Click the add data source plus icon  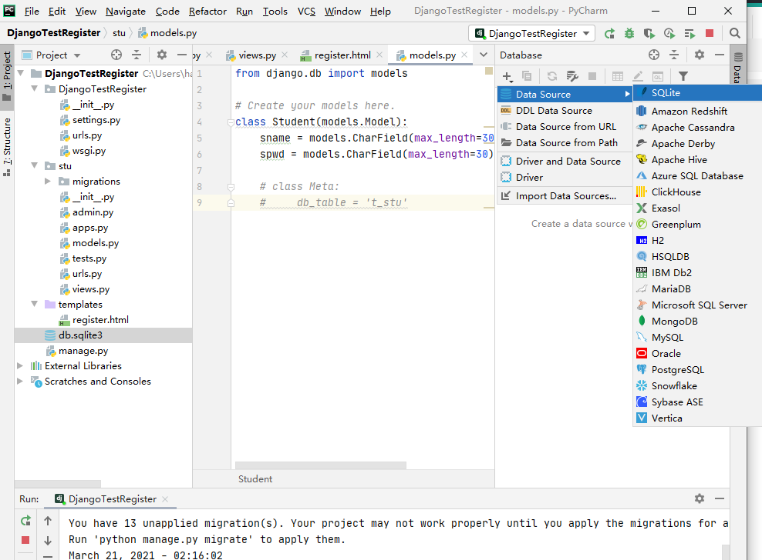click(507, 76)
